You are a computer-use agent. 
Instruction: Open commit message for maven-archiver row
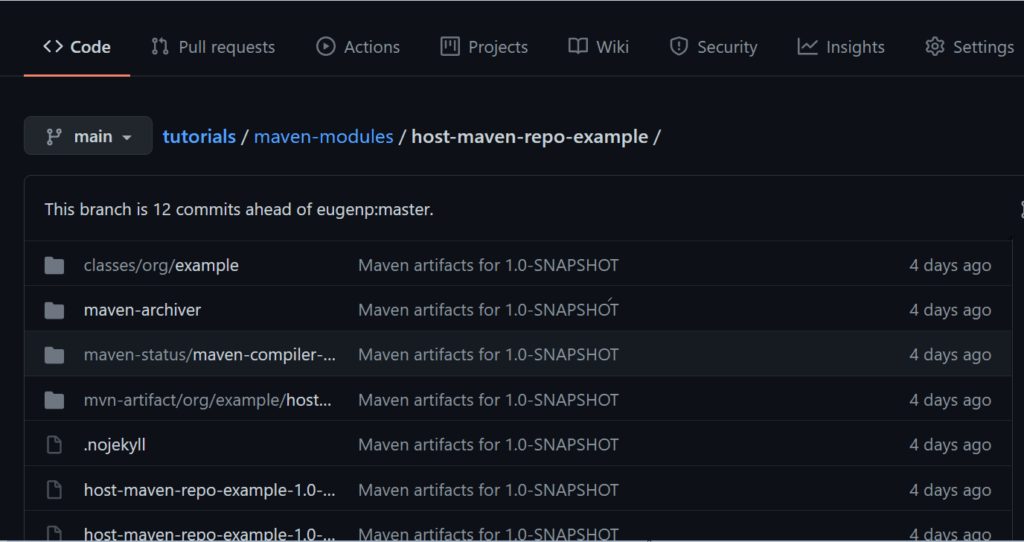point(488,310)
